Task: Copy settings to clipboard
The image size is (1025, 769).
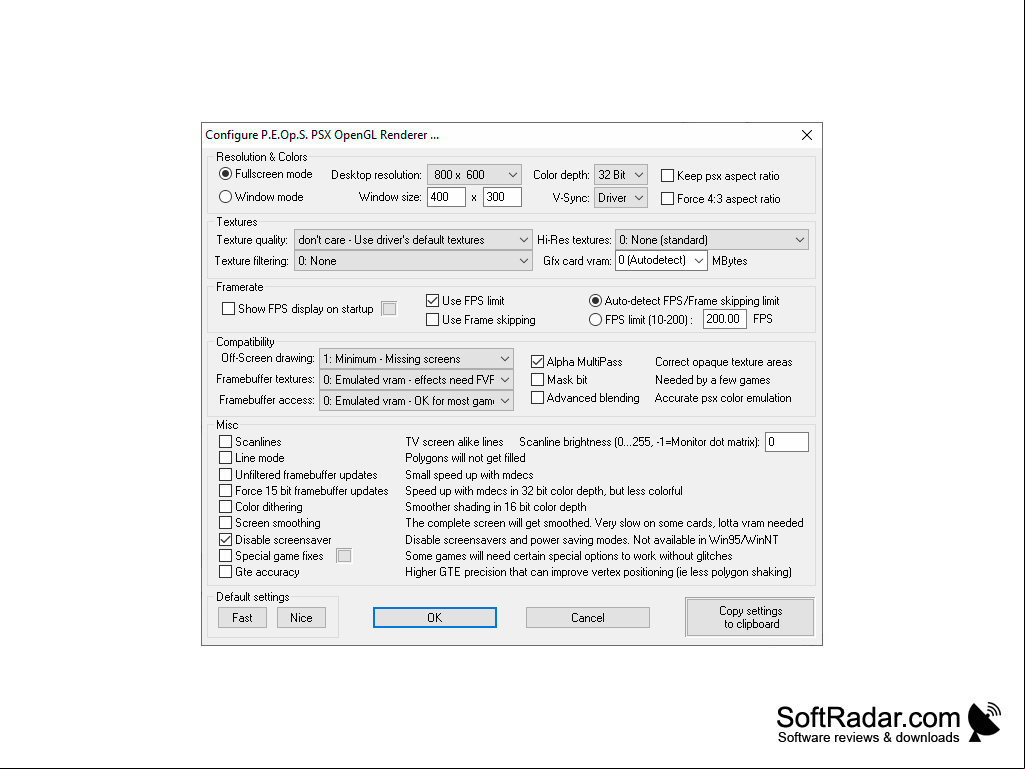Action: click(750, 617)
